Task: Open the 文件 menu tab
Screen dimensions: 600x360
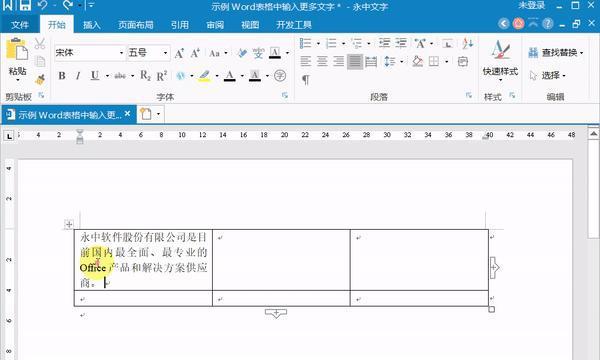Action: 20,25
